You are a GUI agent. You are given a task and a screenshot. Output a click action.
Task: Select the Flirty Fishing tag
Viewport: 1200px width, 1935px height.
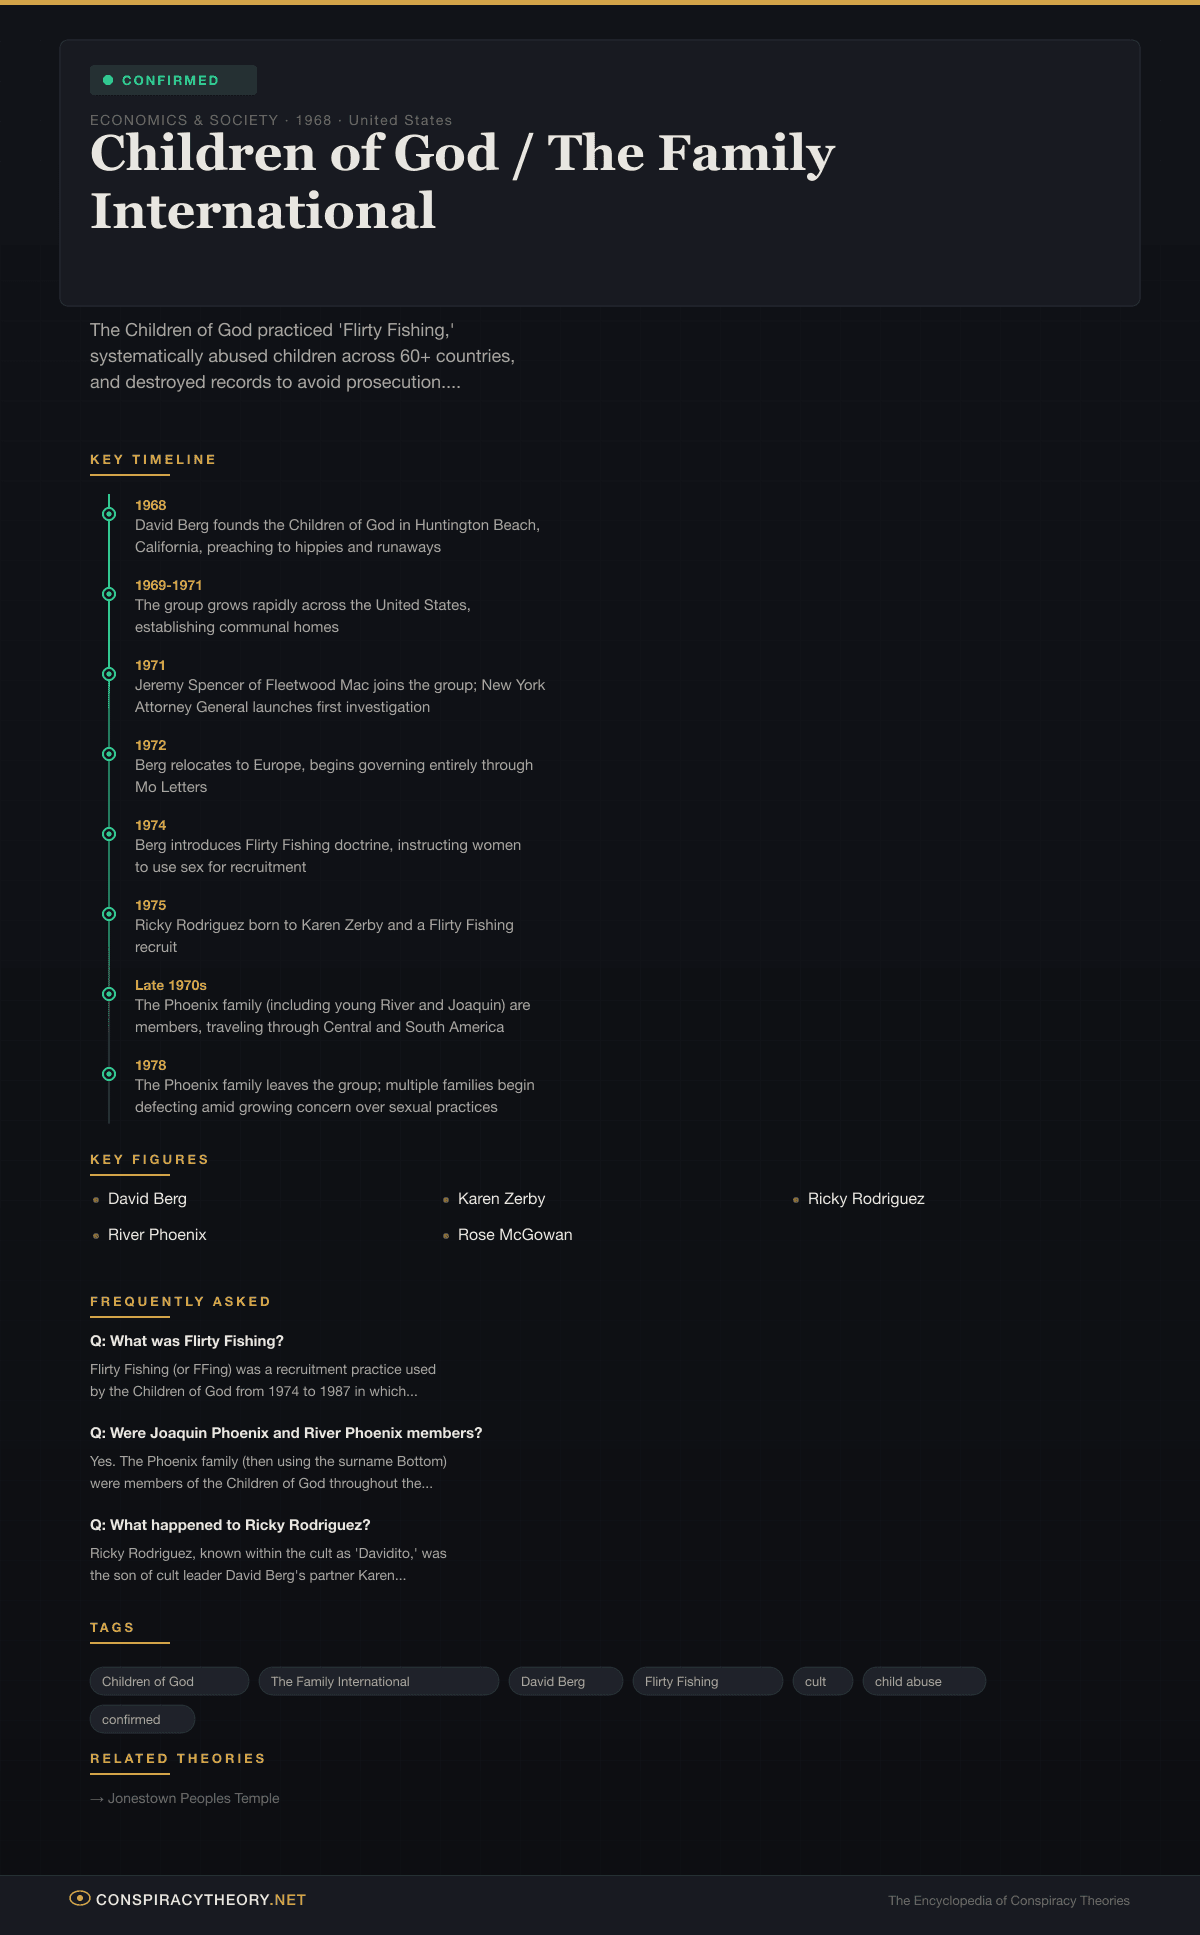coord(707,1681)
